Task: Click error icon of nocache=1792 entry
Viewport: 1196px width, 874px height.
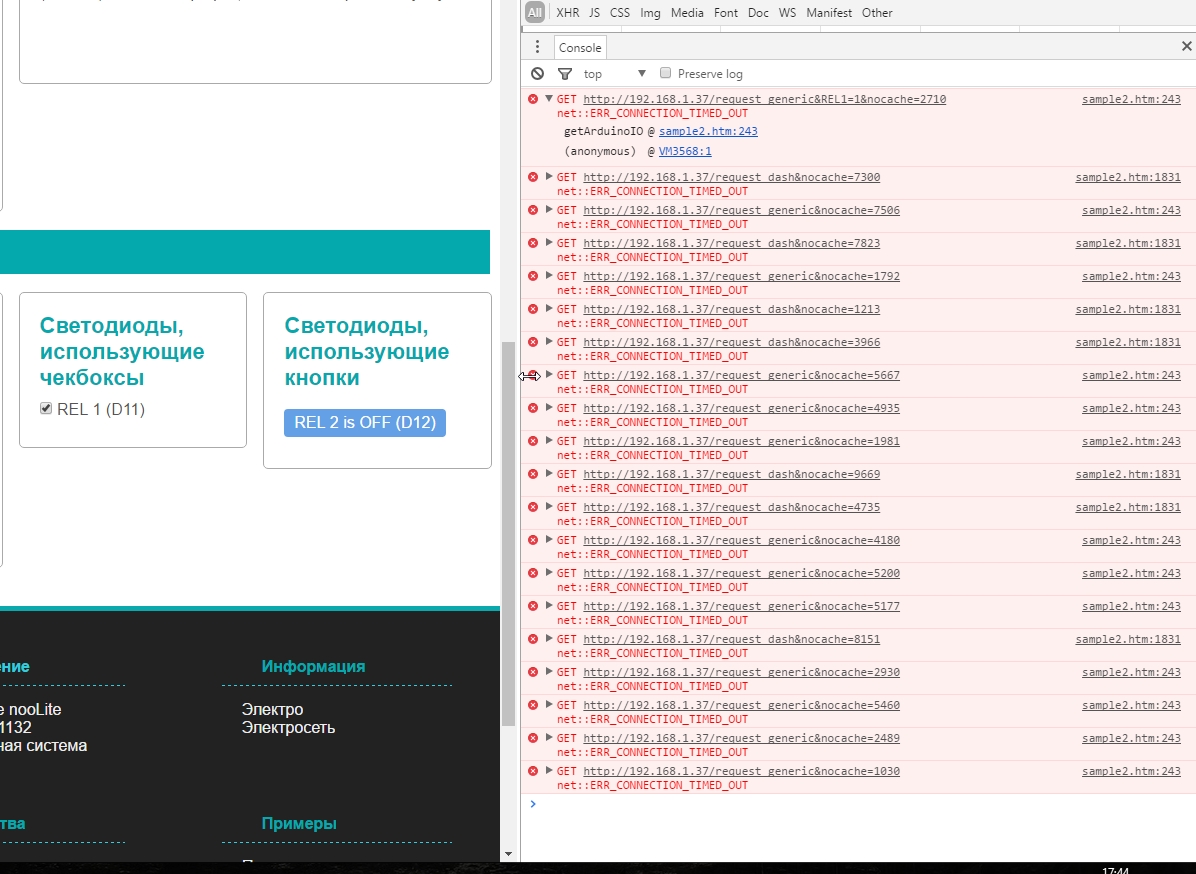Action: click(x=532, y=276)
